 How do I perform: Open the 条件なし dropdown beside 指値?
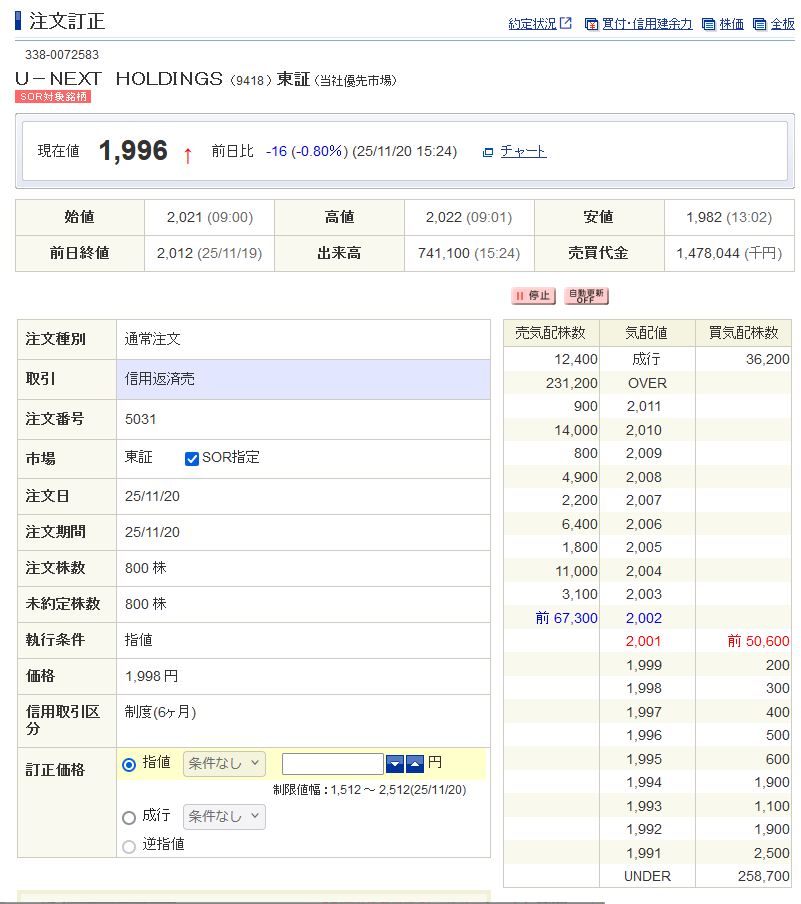223,764
